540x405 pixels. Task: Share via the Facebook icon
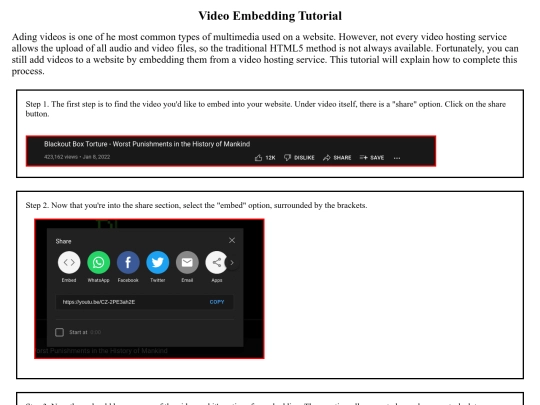(128, 262)
